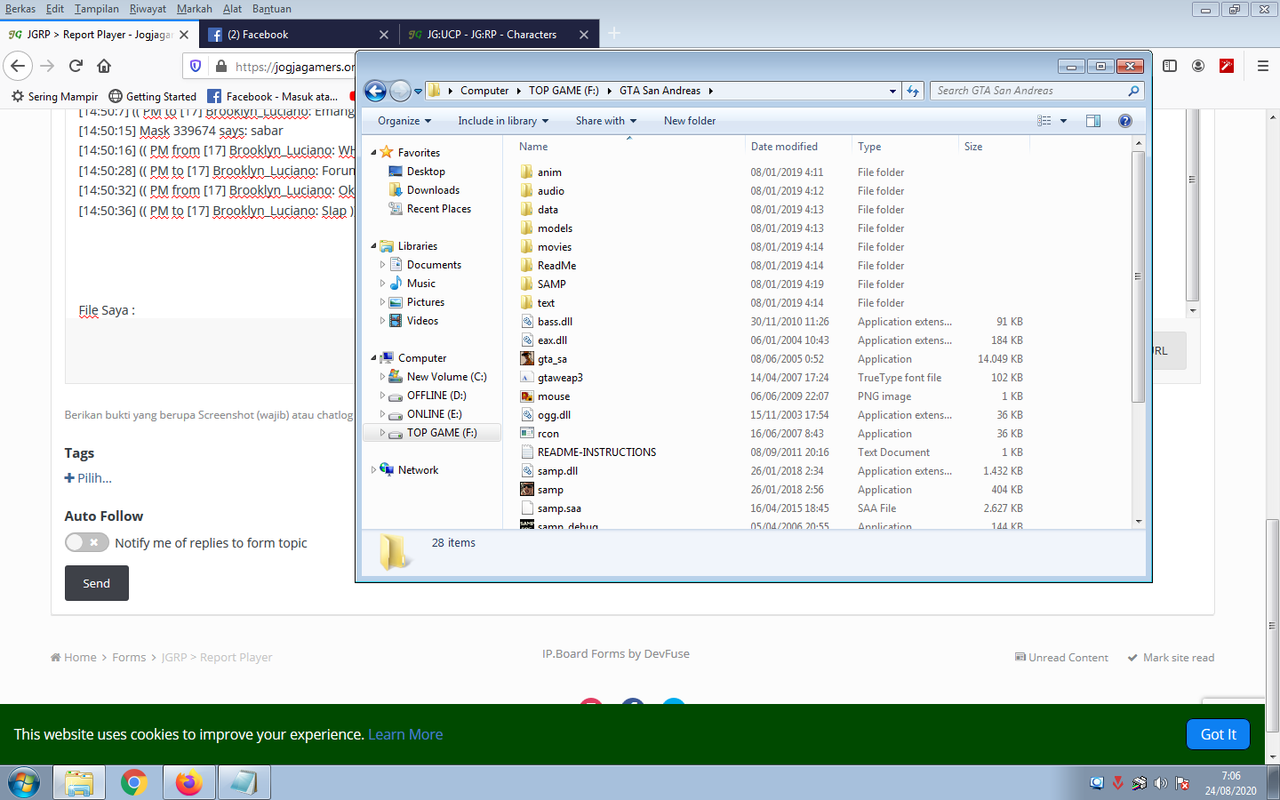Select the mouse PNG image
This screenshot has width=1280, height=800.
[553, 397]
